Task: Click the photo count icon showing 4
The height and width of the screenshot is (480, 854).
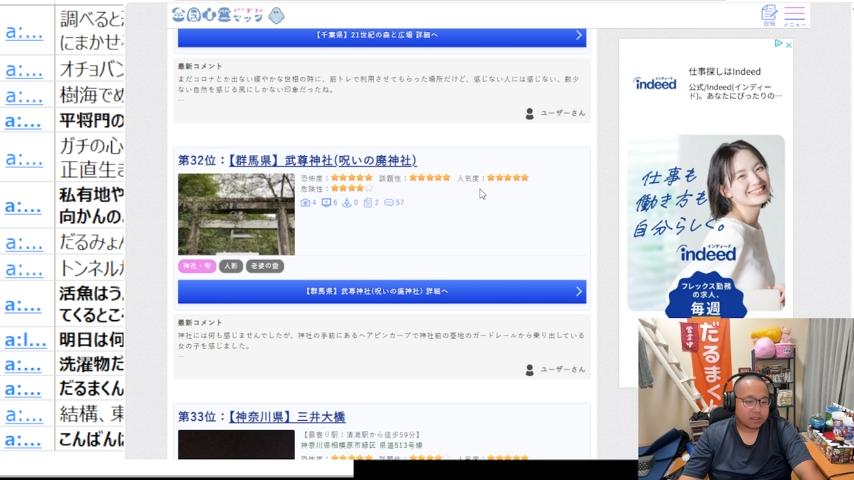Action: pos(308,203)
